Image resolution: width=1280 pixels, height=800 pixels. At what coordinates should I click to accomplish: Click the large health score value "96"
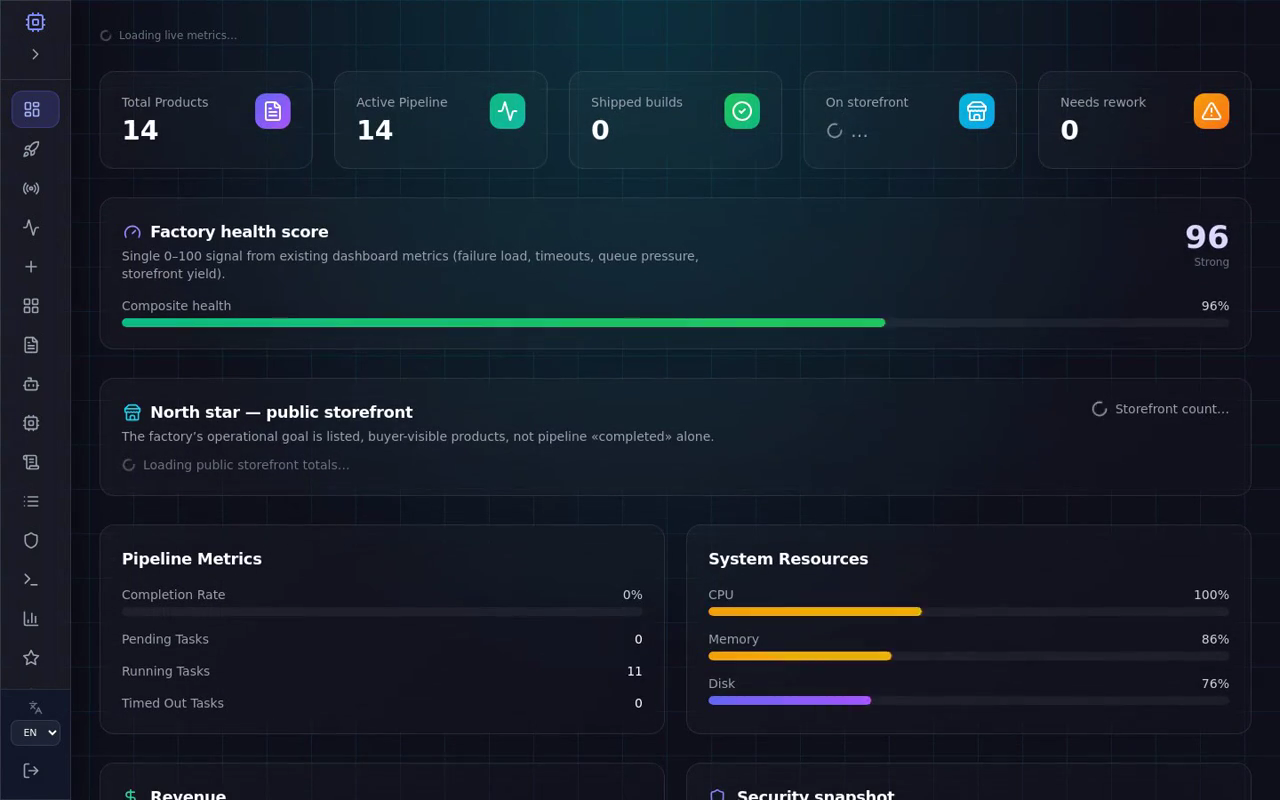click(x=1207, y=237)
